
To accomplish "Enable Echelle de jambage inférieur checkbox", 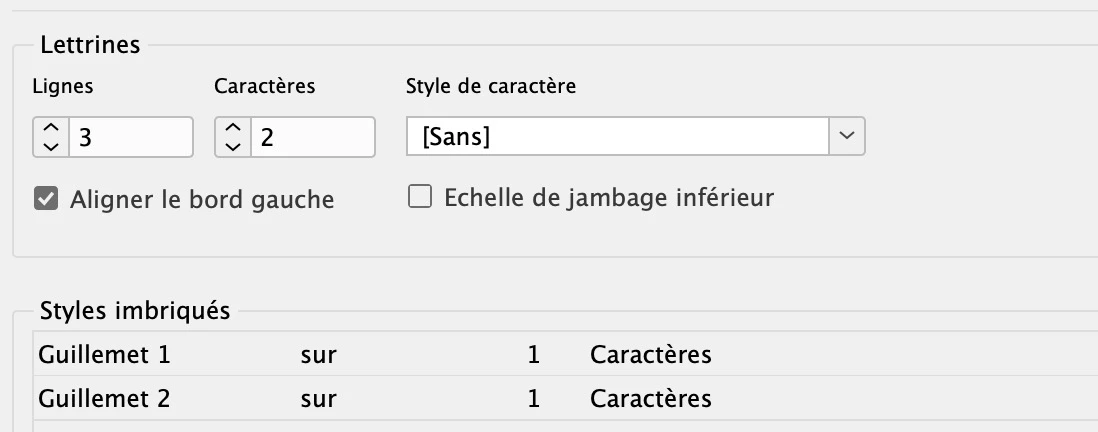I will point(420,197).
